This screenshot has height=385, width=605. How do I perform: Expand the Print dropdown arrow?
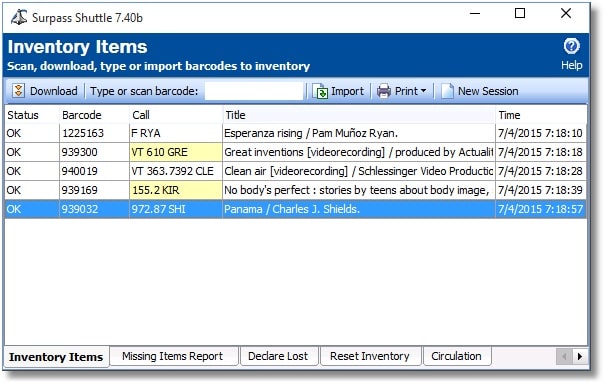pos(423,91)
